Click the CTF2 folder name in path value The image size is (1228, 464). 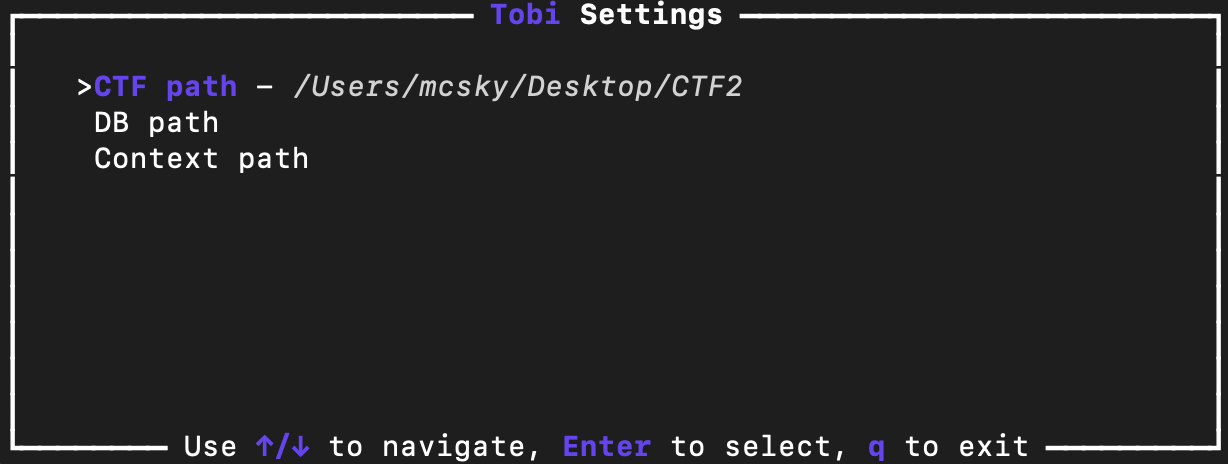coord(707,87)
